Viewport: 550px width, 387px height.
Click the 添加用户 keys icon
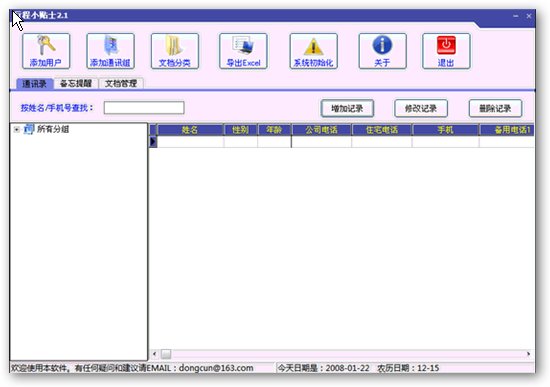[46, 45]
